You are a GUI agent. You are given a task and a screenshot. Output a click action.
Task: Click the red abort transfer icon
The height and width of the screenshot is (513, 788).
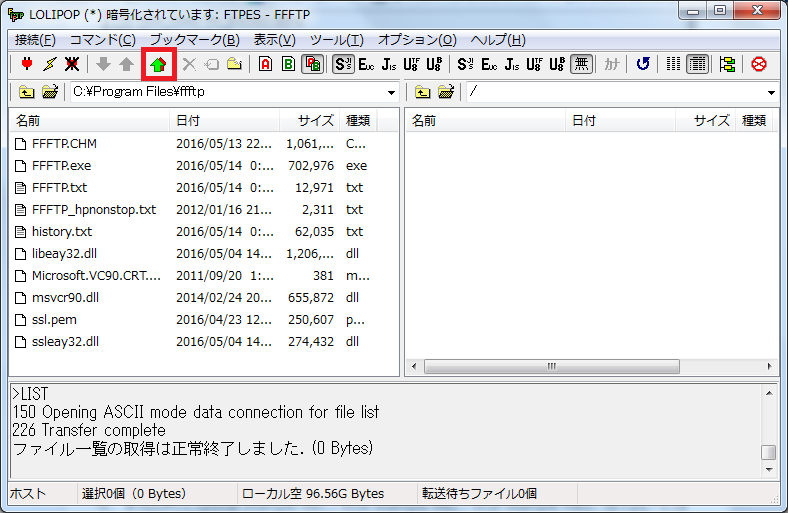pos(759,65)
